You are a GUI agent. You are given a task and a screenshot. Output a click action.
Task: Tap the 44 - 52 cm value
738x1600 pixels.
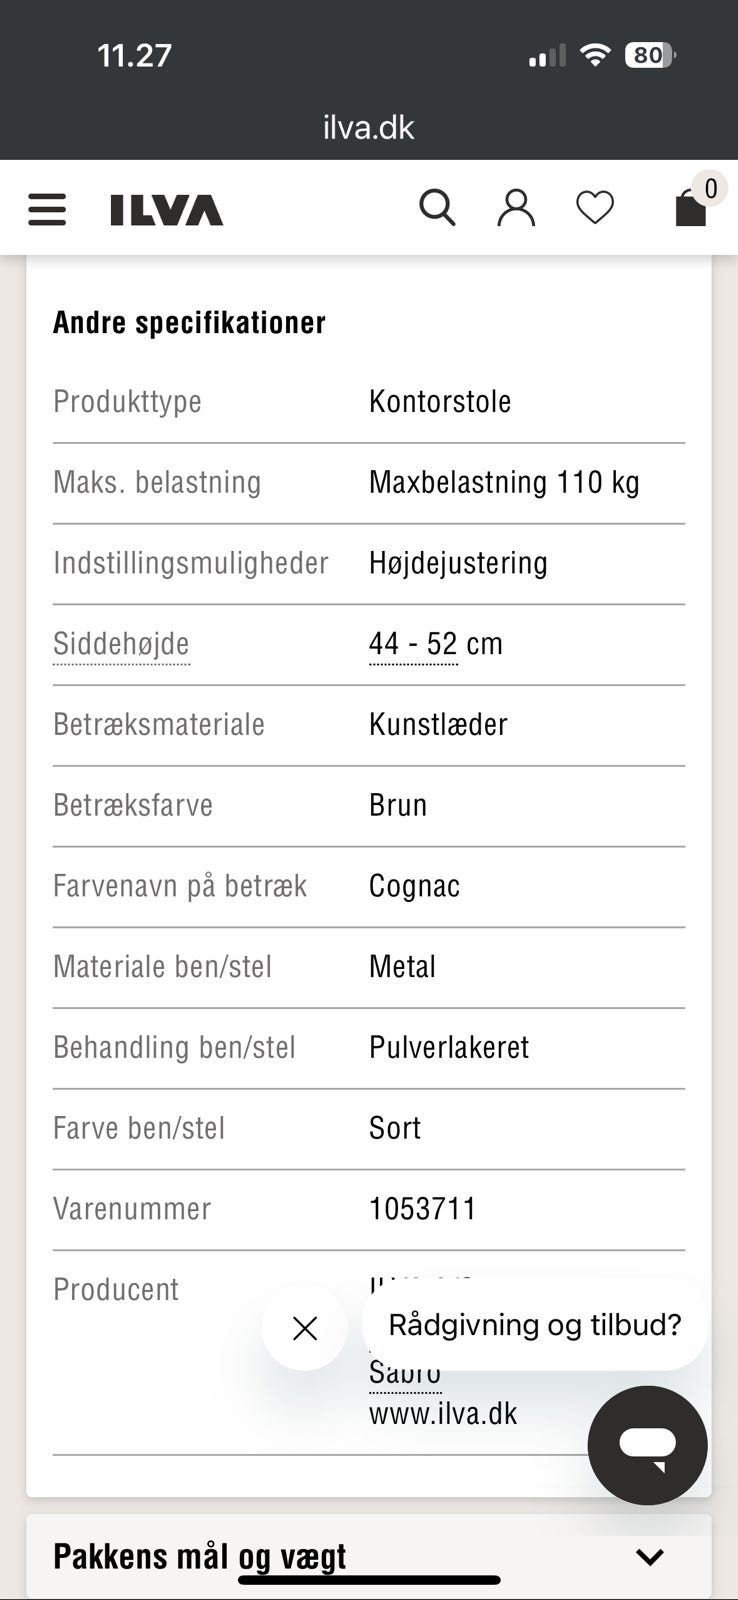(x=413, y=644)
